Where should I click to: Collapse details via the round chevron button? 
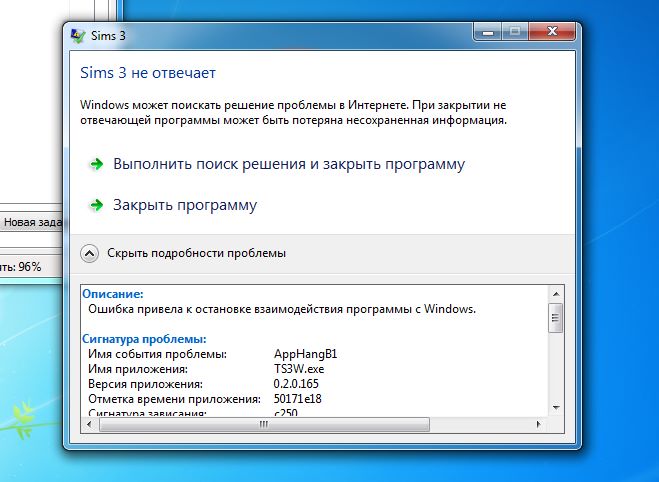[90, 253]
